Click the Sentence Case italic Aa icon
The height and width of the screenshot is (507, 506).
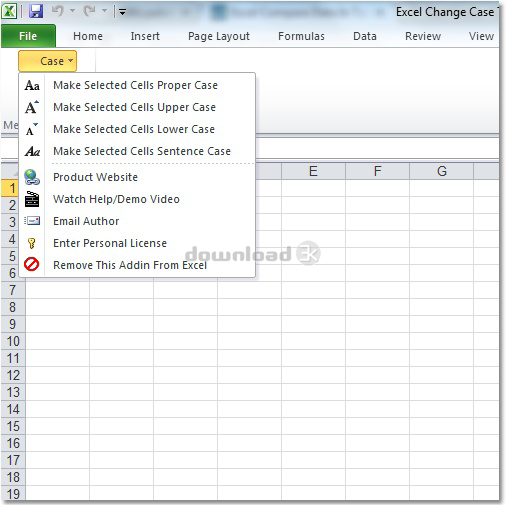32,151
